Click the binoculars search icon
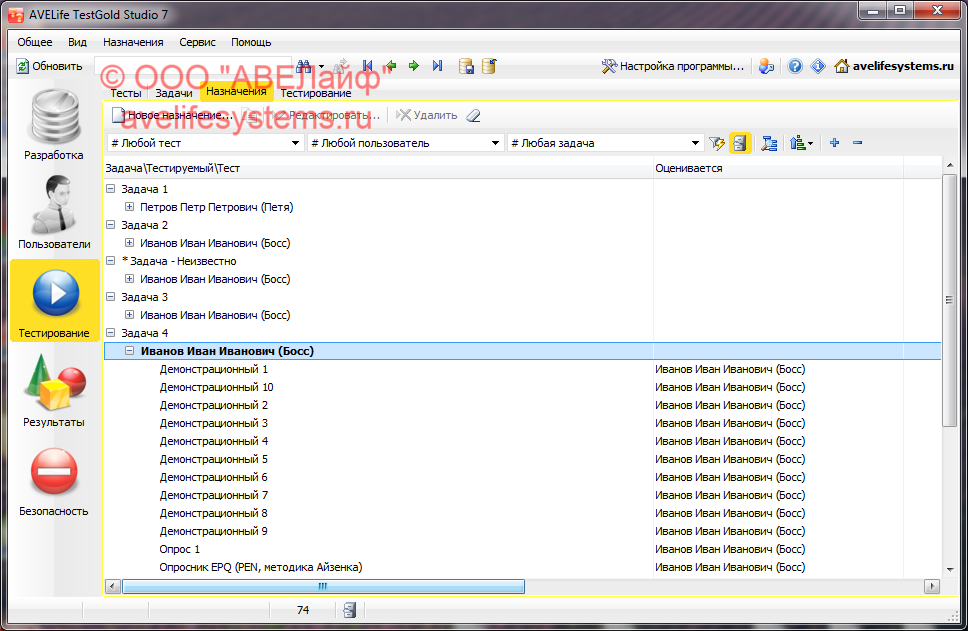Viewport: 968px width, 631px height. point(304,66)
